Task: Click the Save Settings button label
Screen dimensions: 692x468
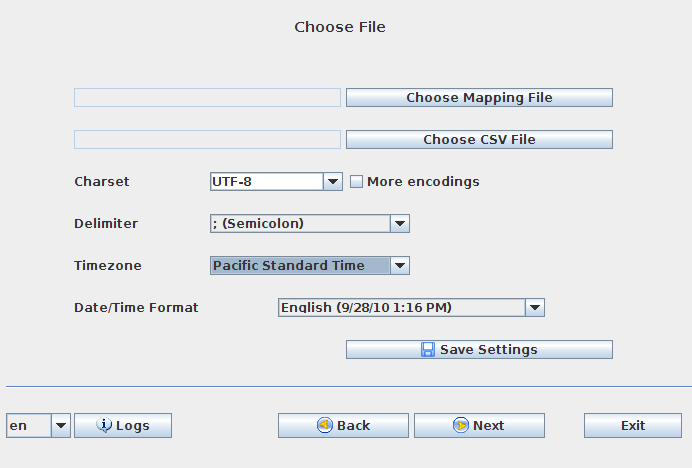Action: point(489,350)
